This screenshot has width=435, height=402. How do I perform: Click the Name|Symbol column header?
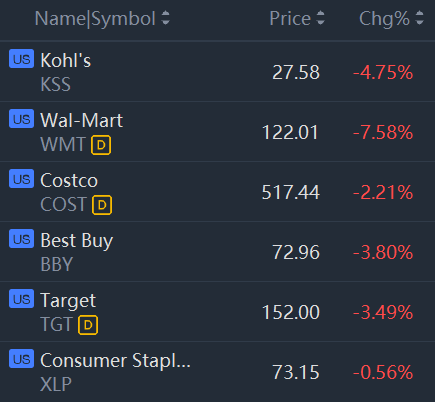[95, 18]
